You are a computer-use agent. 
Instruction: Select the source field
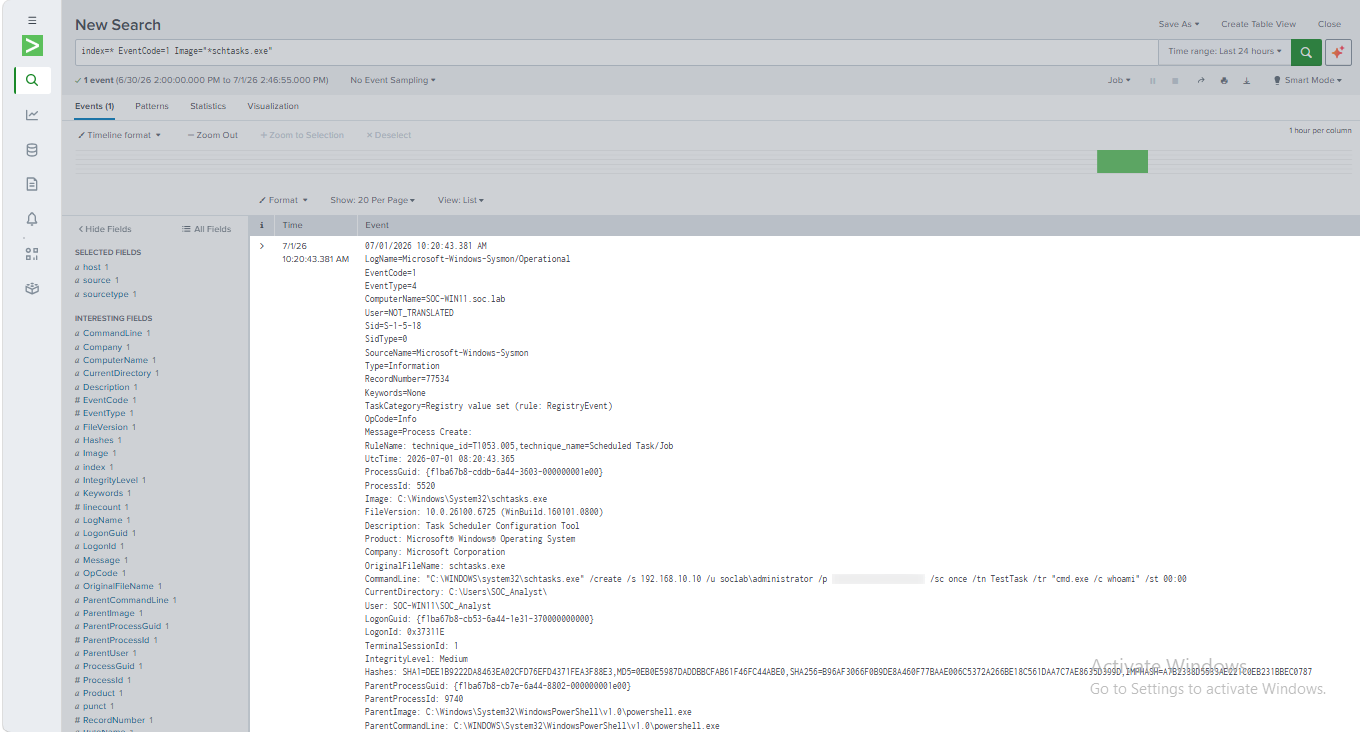(97, 281)
